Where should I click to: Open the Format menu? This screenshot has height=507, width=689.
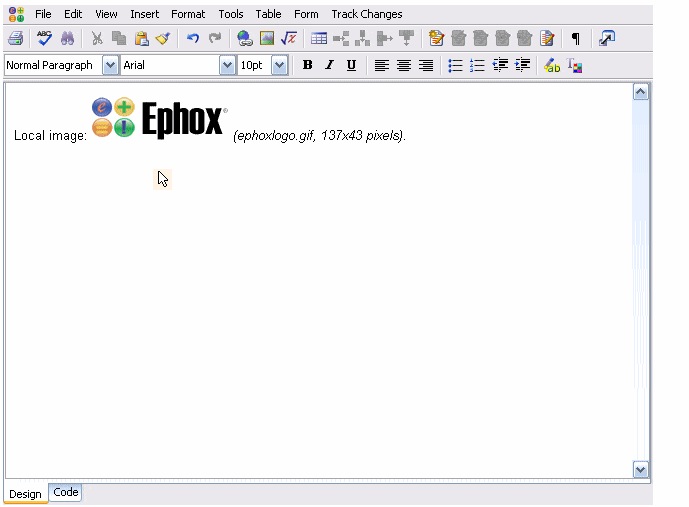[x=188, y=14]
